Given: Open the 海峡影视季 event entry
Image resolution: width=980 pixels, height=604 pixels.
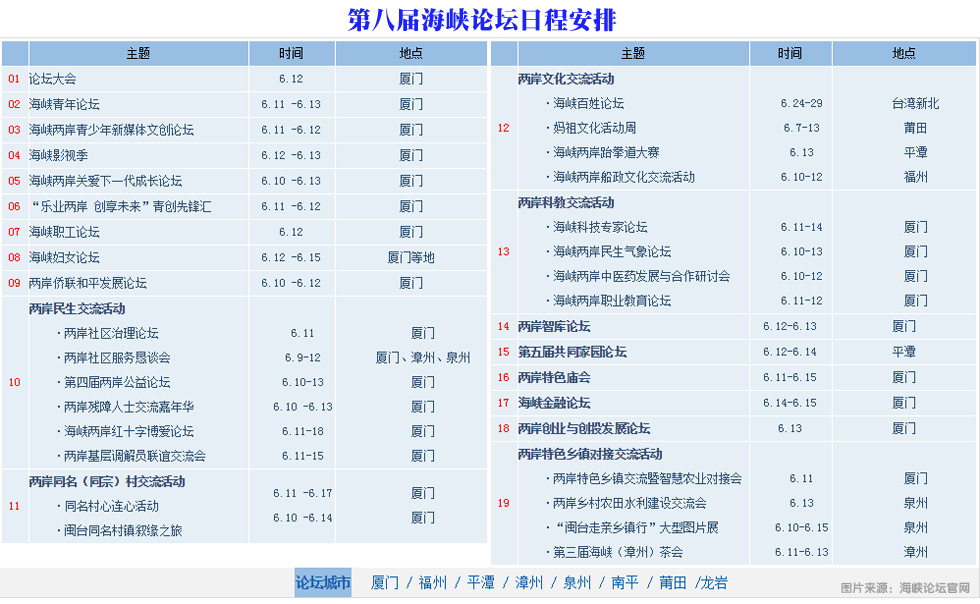Looking at the screenshot, I should pos(58,155).
